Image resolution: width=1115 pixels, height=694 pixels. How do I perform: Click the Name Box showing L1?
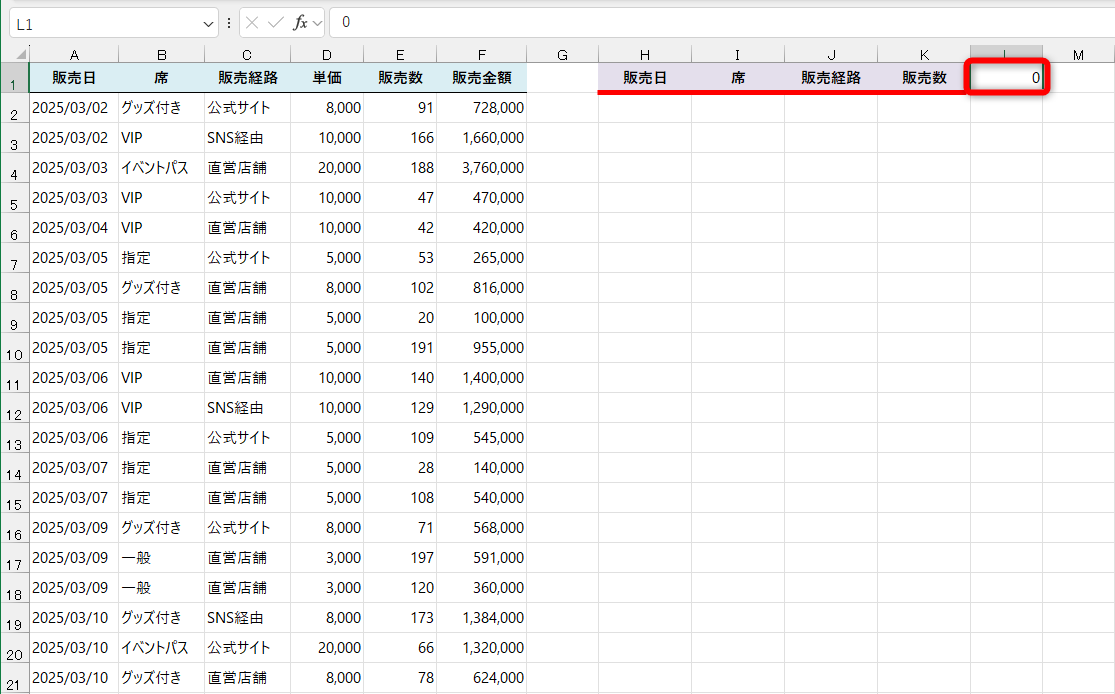pyautogui.click(x=100, y=23)
